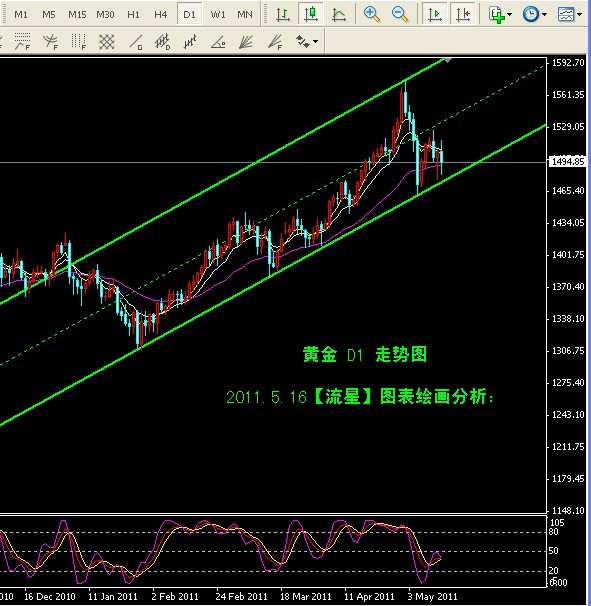
Task: Zoom in on the chart
Action: 371,15
